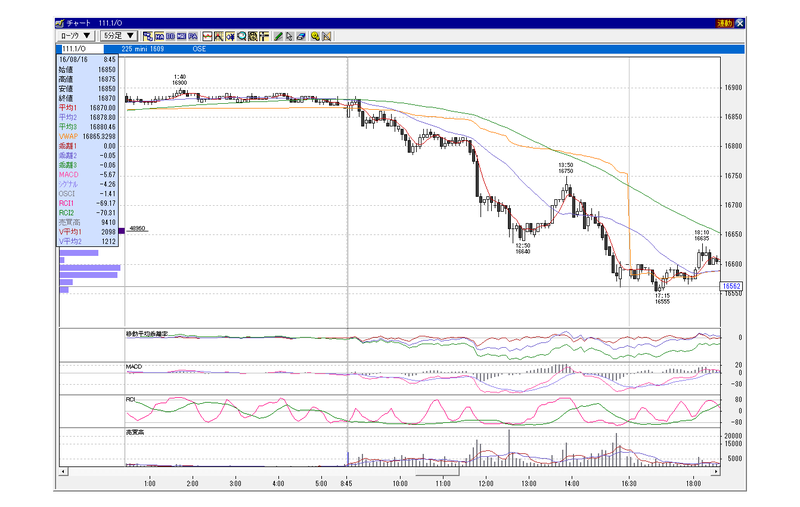This screenshot has width=800, height=507.
Task: Click the icon right of 連動
Action: pos(739,22)
